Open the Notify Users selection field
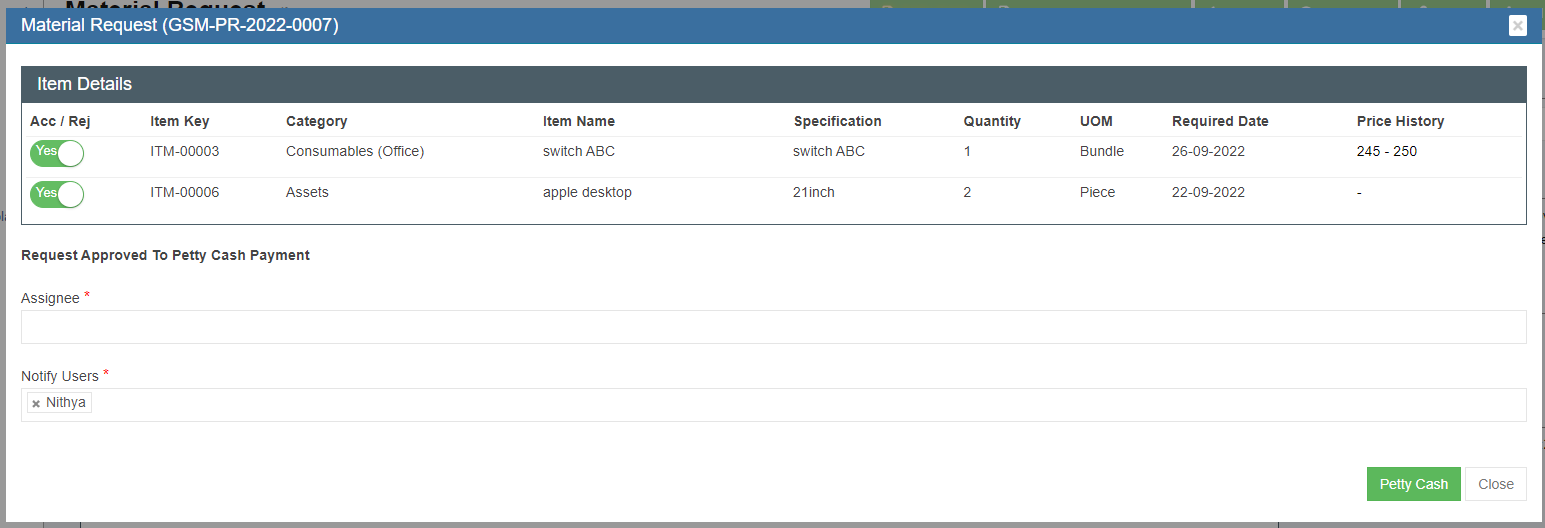The width and height of the screenshot is (1545, 528). tap(800, 405)
